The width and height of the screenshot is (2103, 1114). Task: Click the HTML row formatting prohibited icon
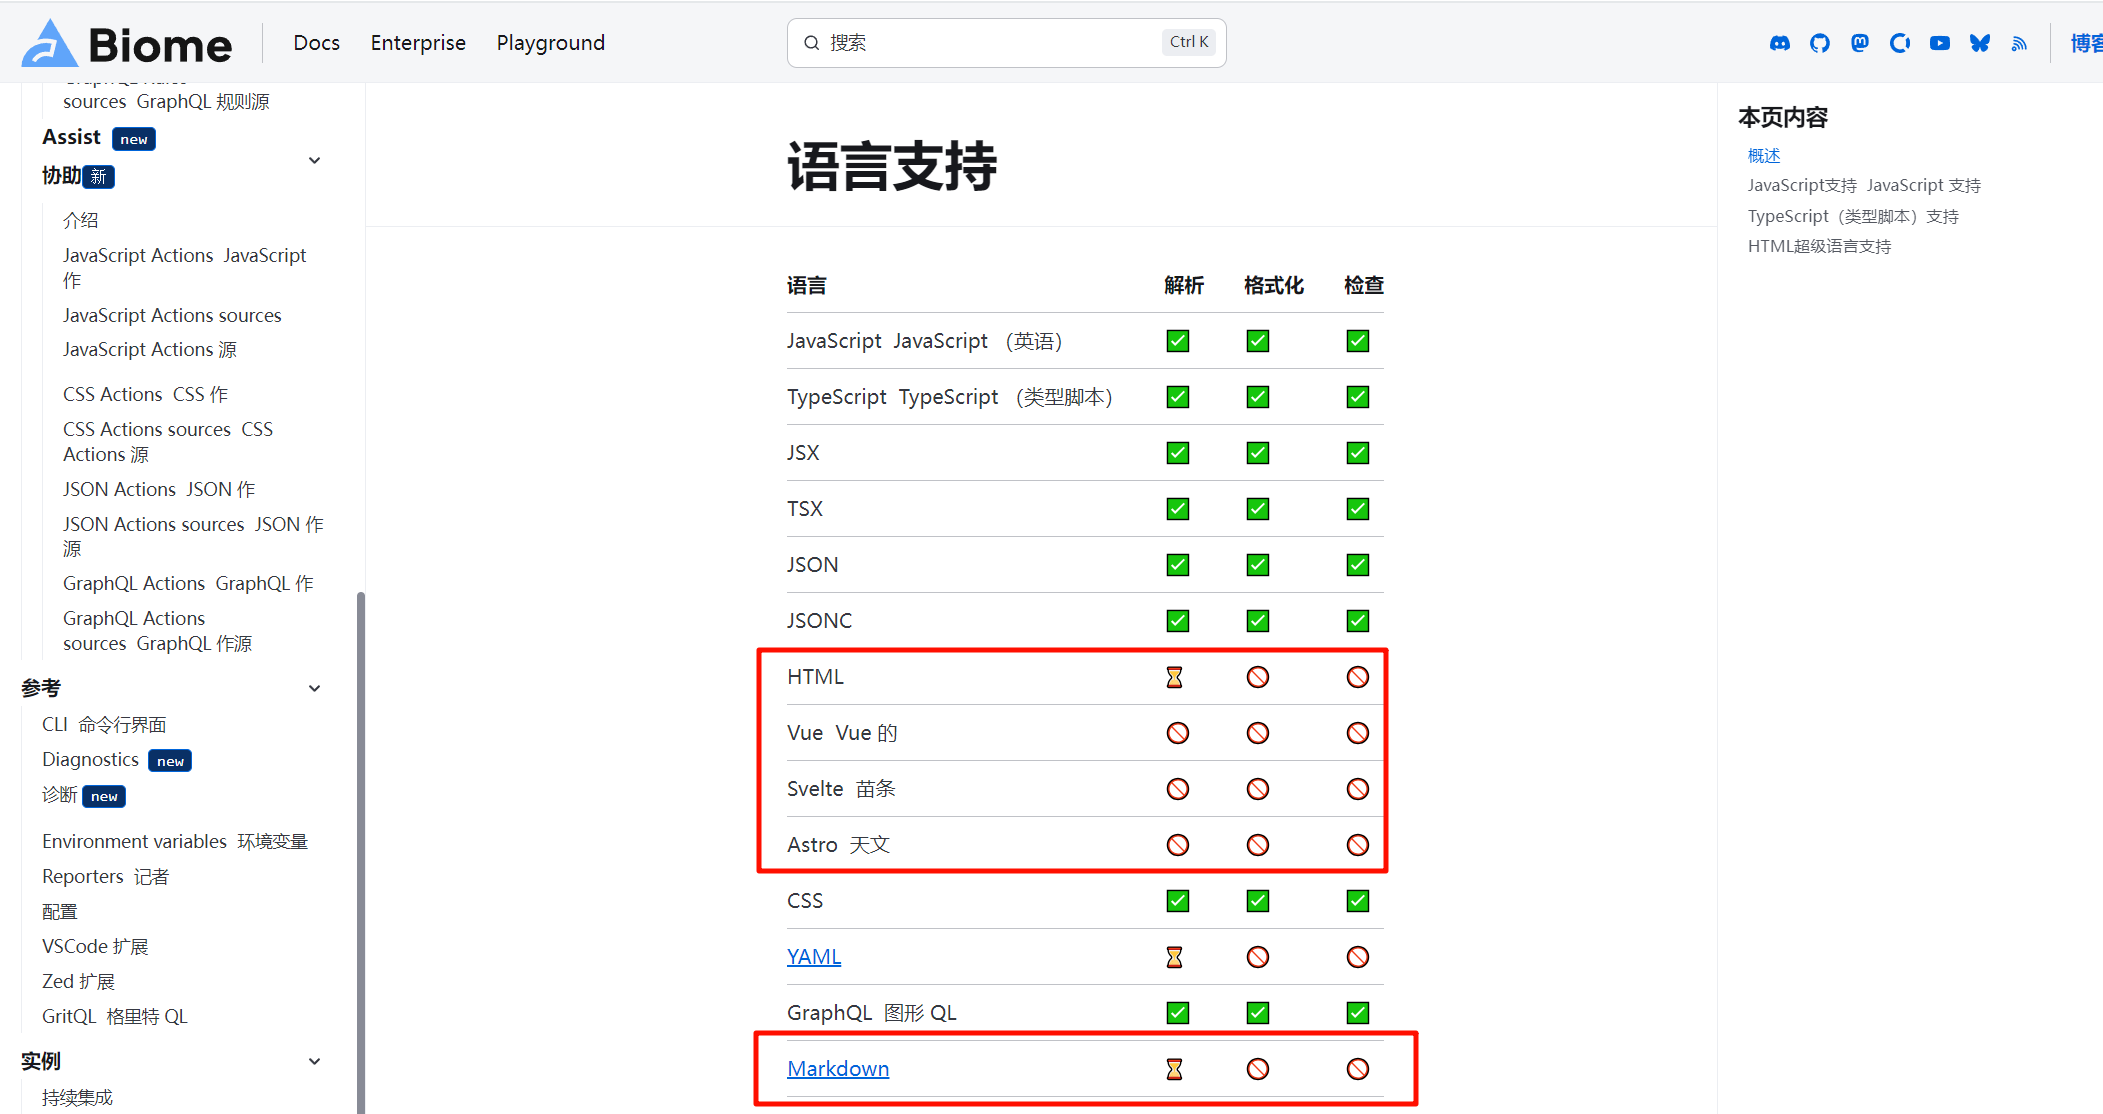click(1258, 677)
